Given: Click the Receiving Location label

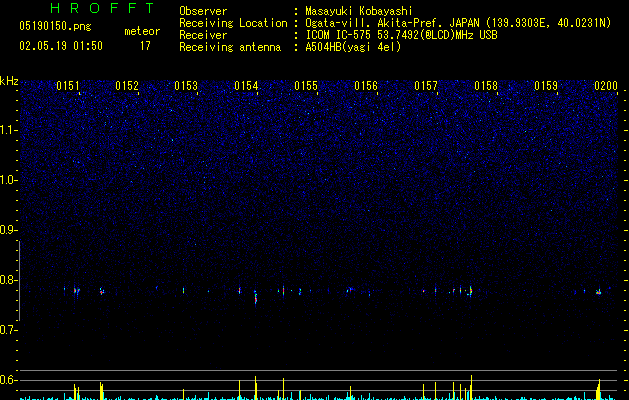Looking at the screenshot, I should pos(233,23).
